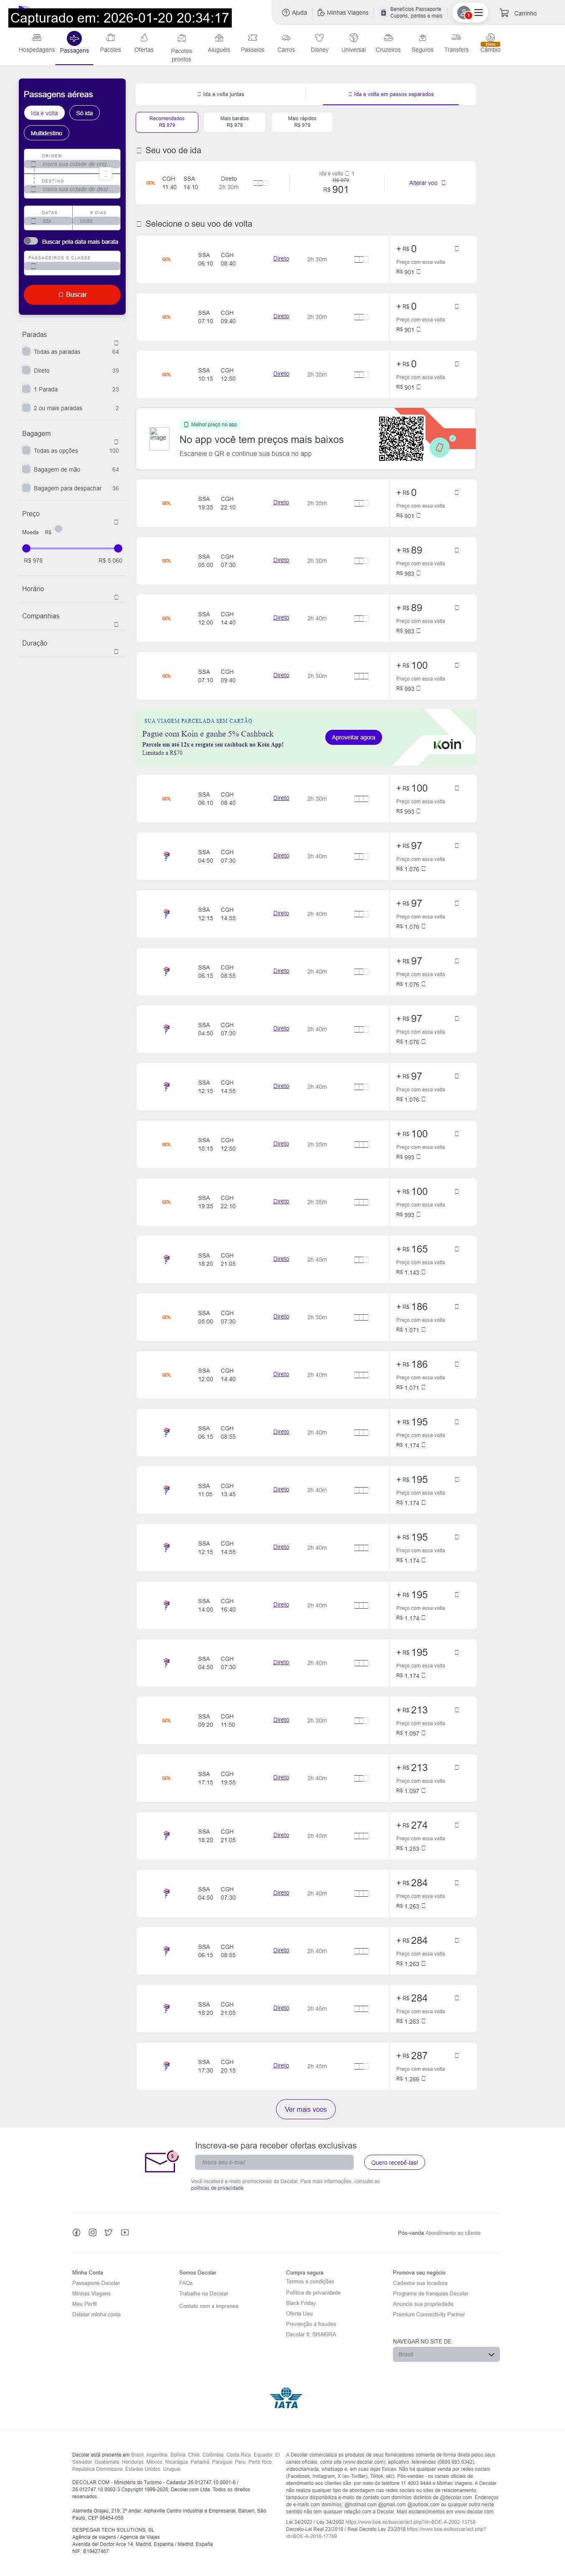
Task: Check the Bagagem de mão filter
Action: (x=26, y=469)
